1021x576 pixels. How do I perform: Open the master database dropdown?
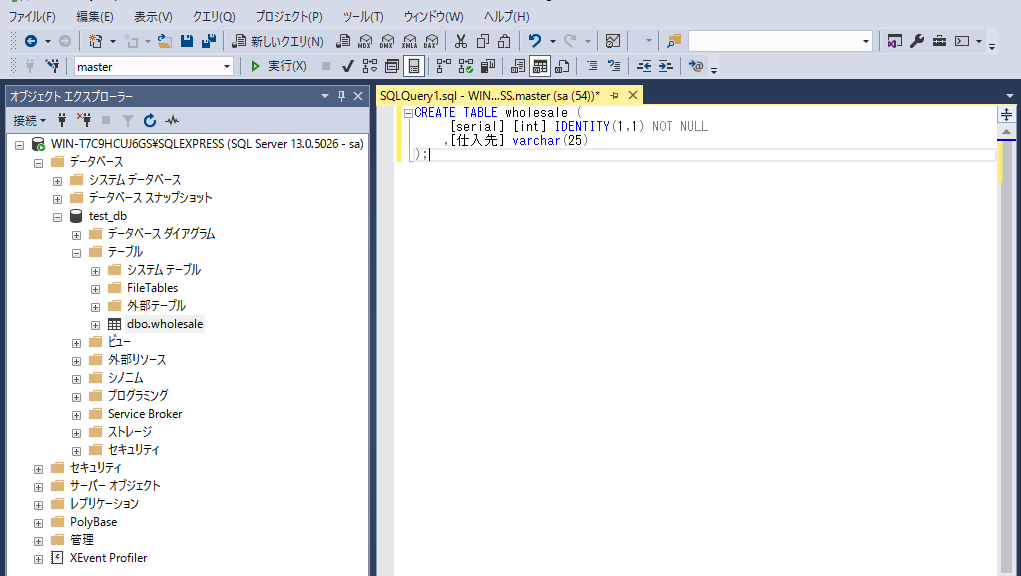tap(227, 67)
